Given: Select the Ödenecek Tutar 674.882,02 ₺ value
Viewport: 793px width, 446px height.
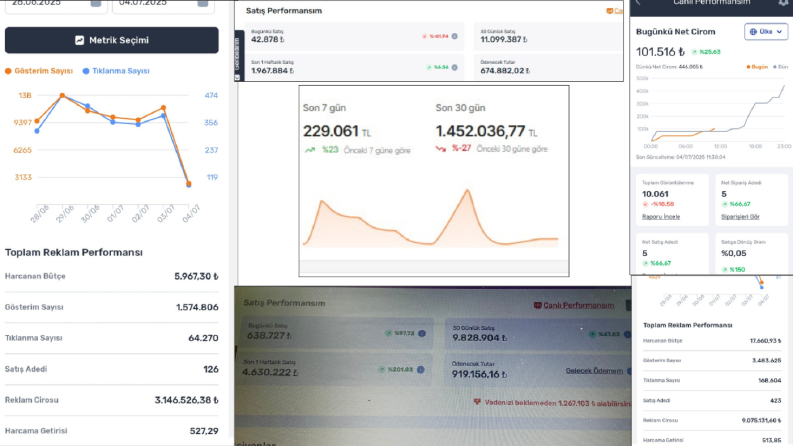Looking at the screenshot, I should 505,71.
